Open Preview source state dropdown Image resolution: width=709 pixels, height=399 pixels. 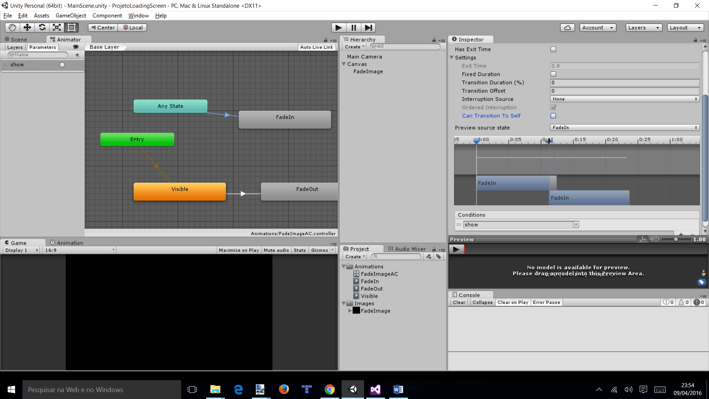click(624, 128)
